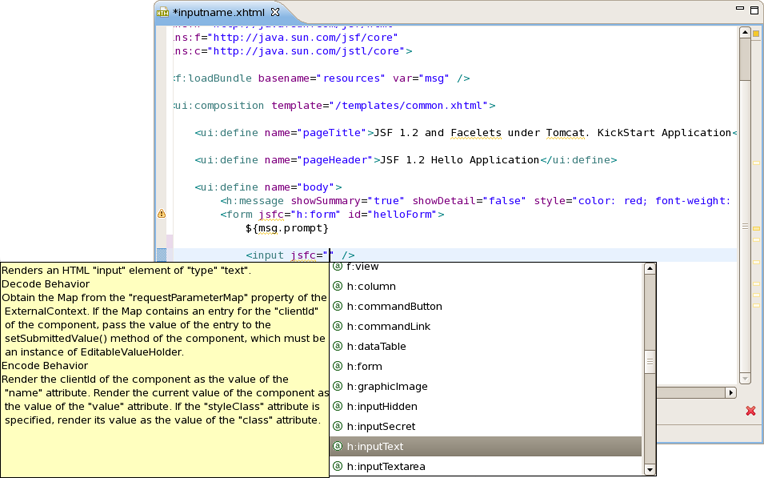Click the icon next to h:dataTable
This screenshot has width=764, height=478.
(x=338, y=346)
